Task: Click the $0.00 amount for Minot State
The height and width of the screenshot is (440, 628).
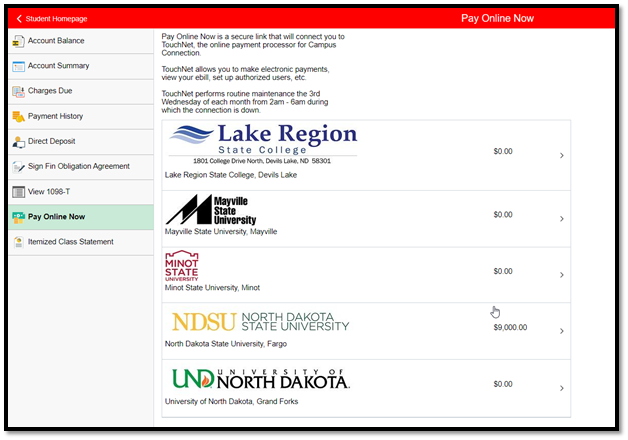Action: click(503, 271)
